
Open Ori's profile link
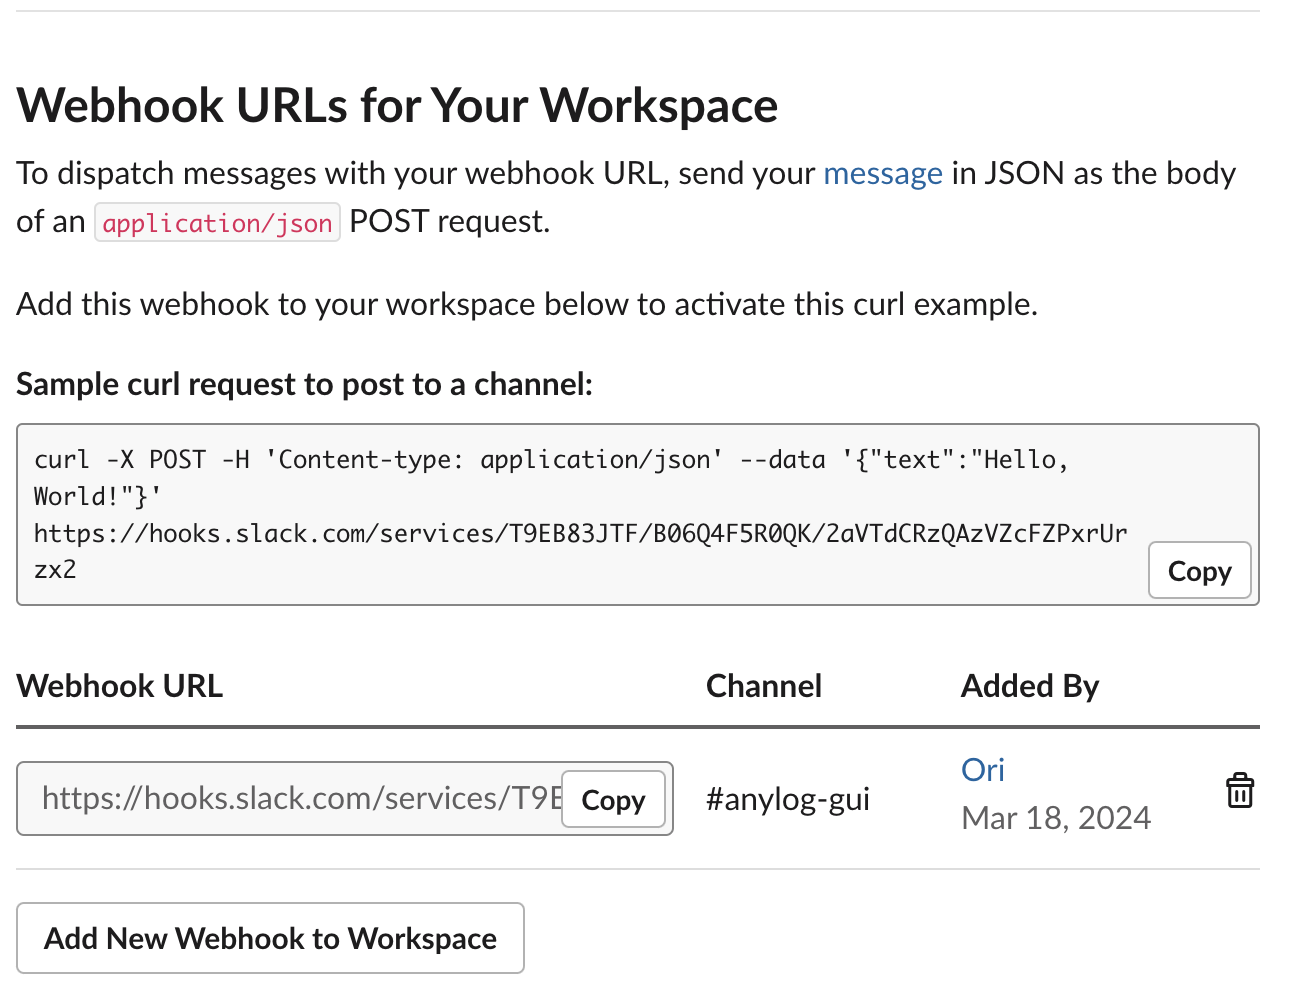click(x=983, y=770)
